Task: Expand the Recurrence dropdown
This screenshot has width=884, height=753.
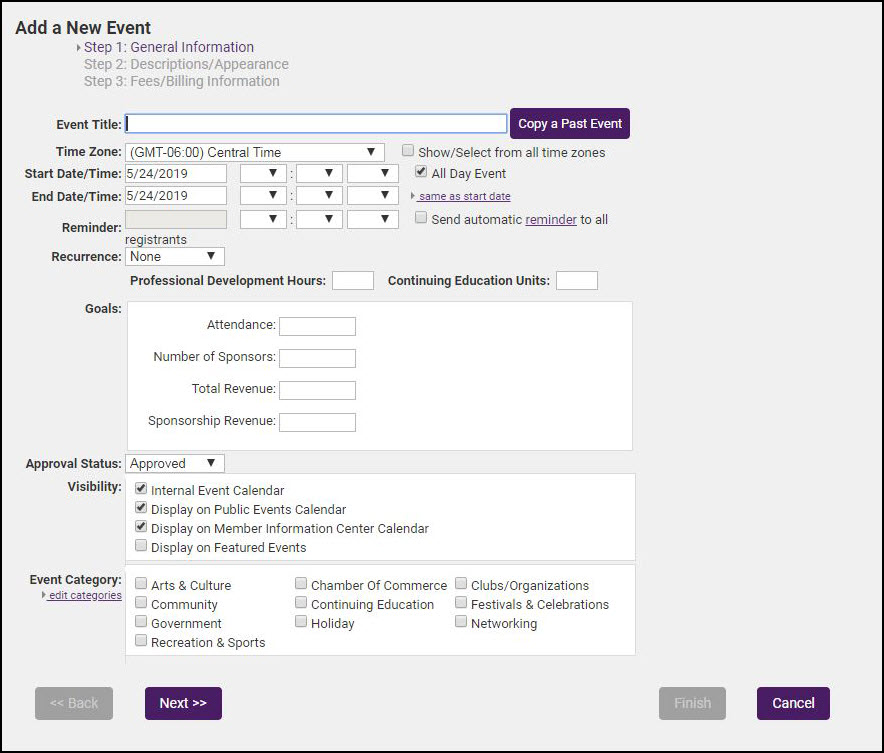Action: coord(175,257)
